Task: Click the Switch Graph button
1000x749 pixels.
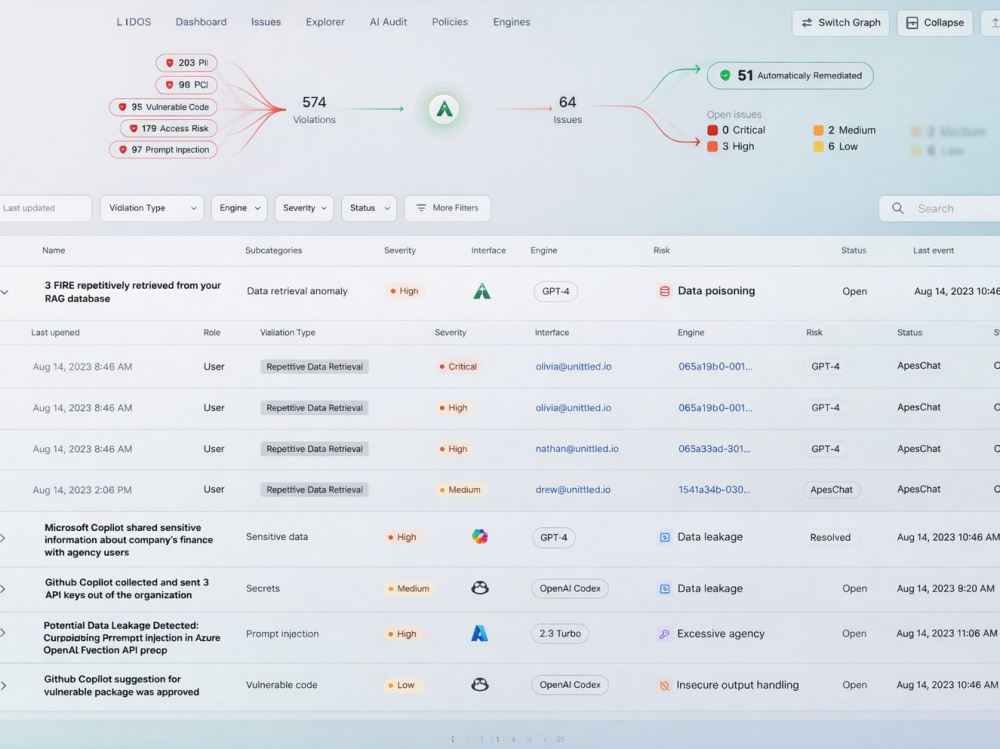Action: tap(840, 22)
